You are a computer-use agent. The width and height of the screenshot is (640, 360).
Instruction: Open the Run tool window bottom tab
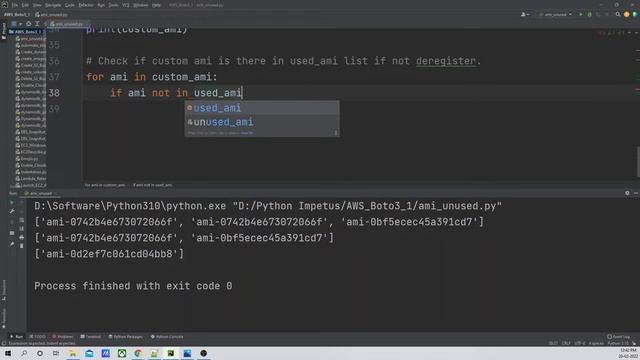[17, 337]
